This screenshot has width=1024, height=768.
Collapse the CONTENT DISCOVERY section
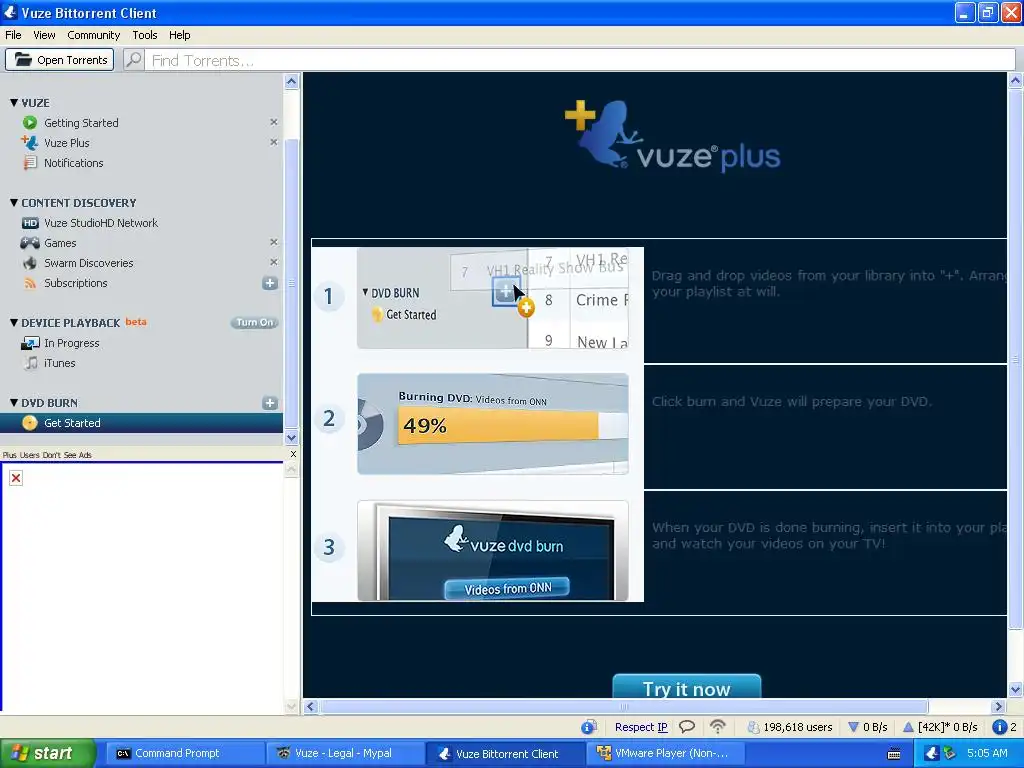14,202
